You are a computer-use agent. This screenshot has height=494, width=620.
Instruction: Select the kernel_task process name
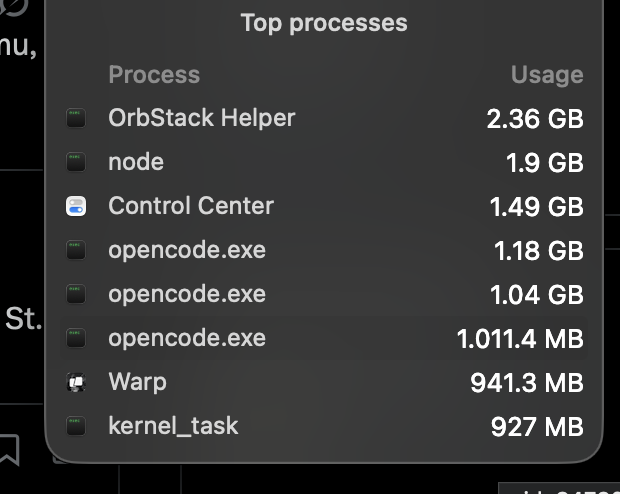tap(173, 426)
